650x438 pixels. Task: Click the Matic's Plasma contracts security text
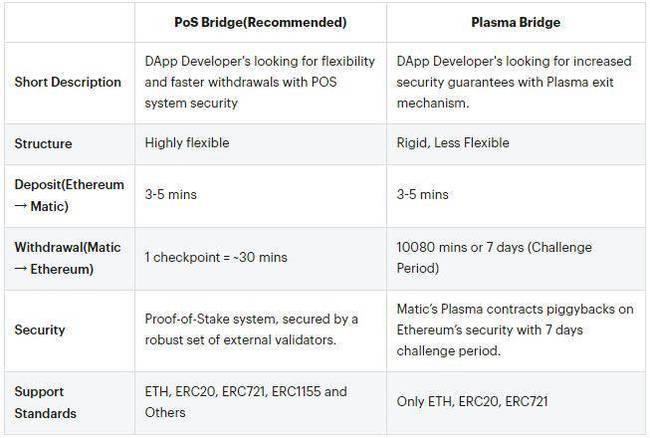pyautogui.click(x=515, y=330)
